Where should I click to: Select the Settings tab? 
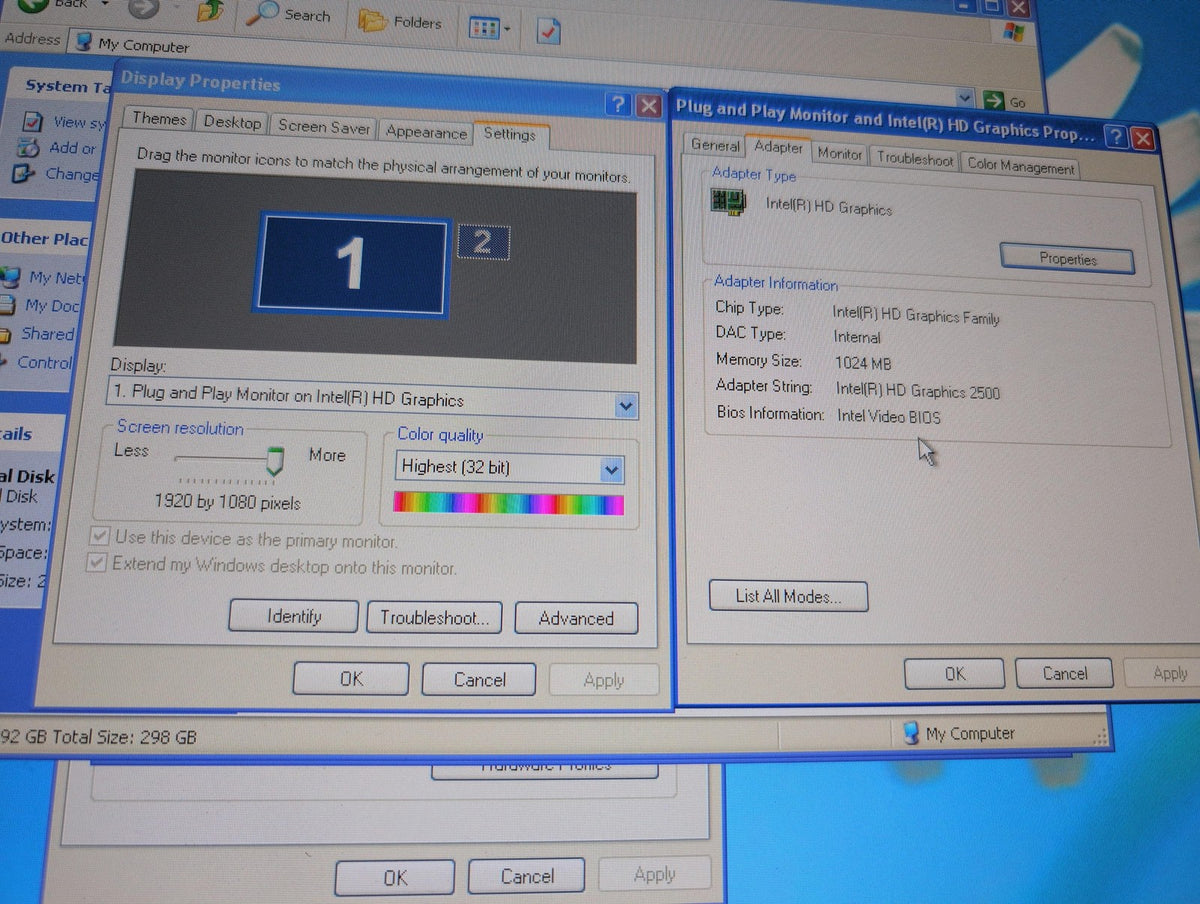[x=509, y=135]
